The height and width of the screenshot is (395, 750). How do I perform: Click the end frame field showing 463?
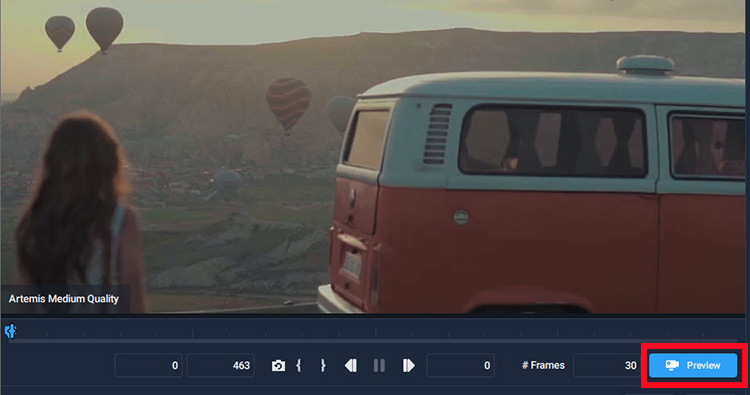point(221,365)
